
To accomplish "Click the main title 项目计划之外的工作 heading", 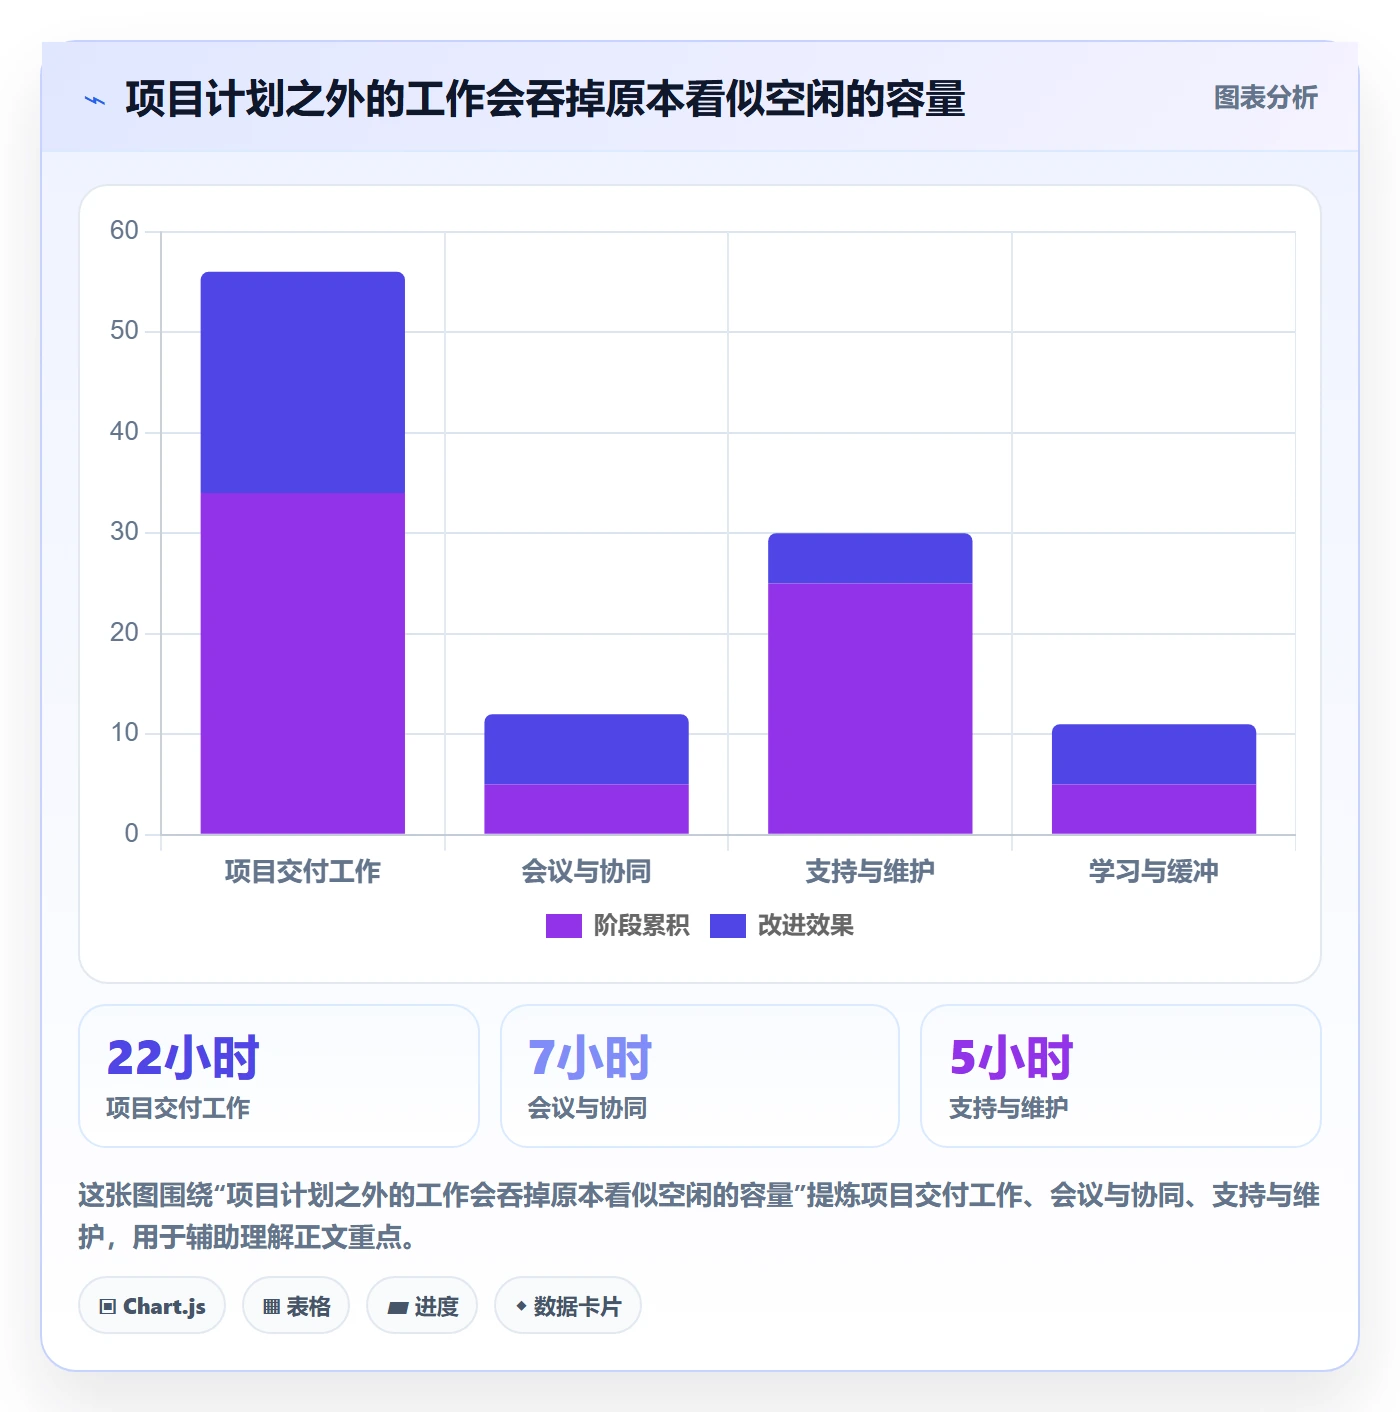I will [x=545, y=99].
